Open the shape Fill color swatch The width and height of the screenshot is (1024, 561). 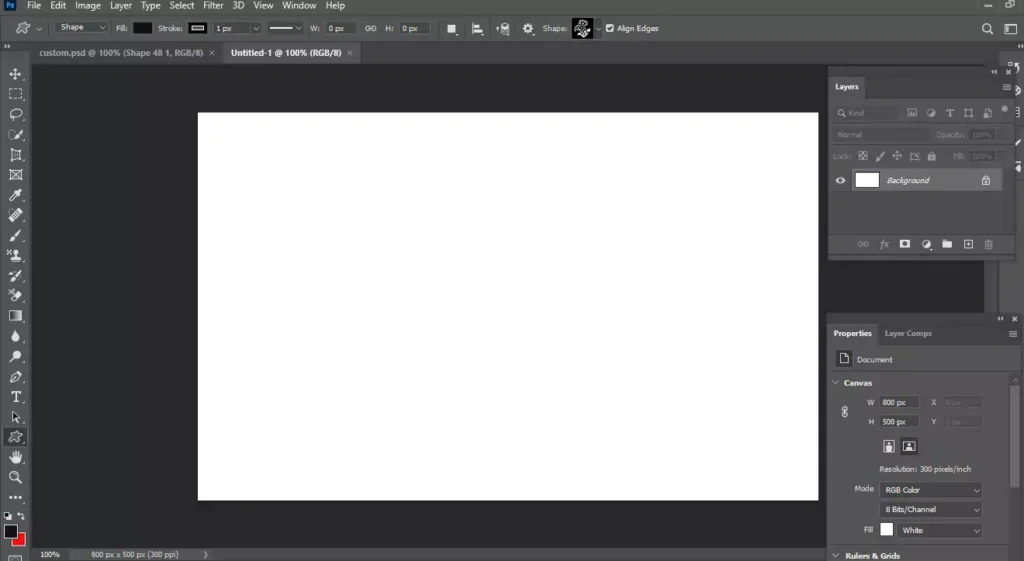(x=142, y=28)
